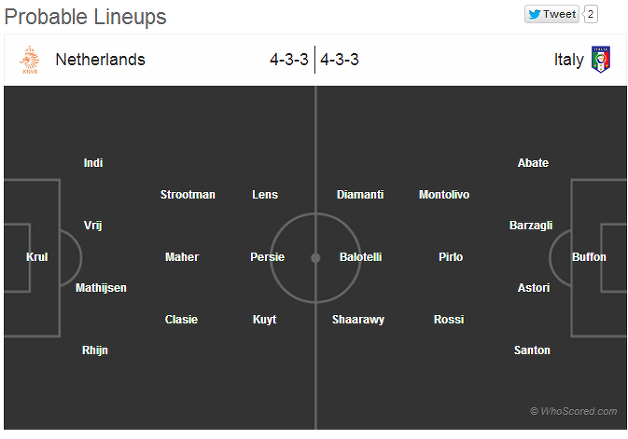Click defender Barzagli in the lineup
Screen dimensions: 628x439
click(x=531, y=226)
